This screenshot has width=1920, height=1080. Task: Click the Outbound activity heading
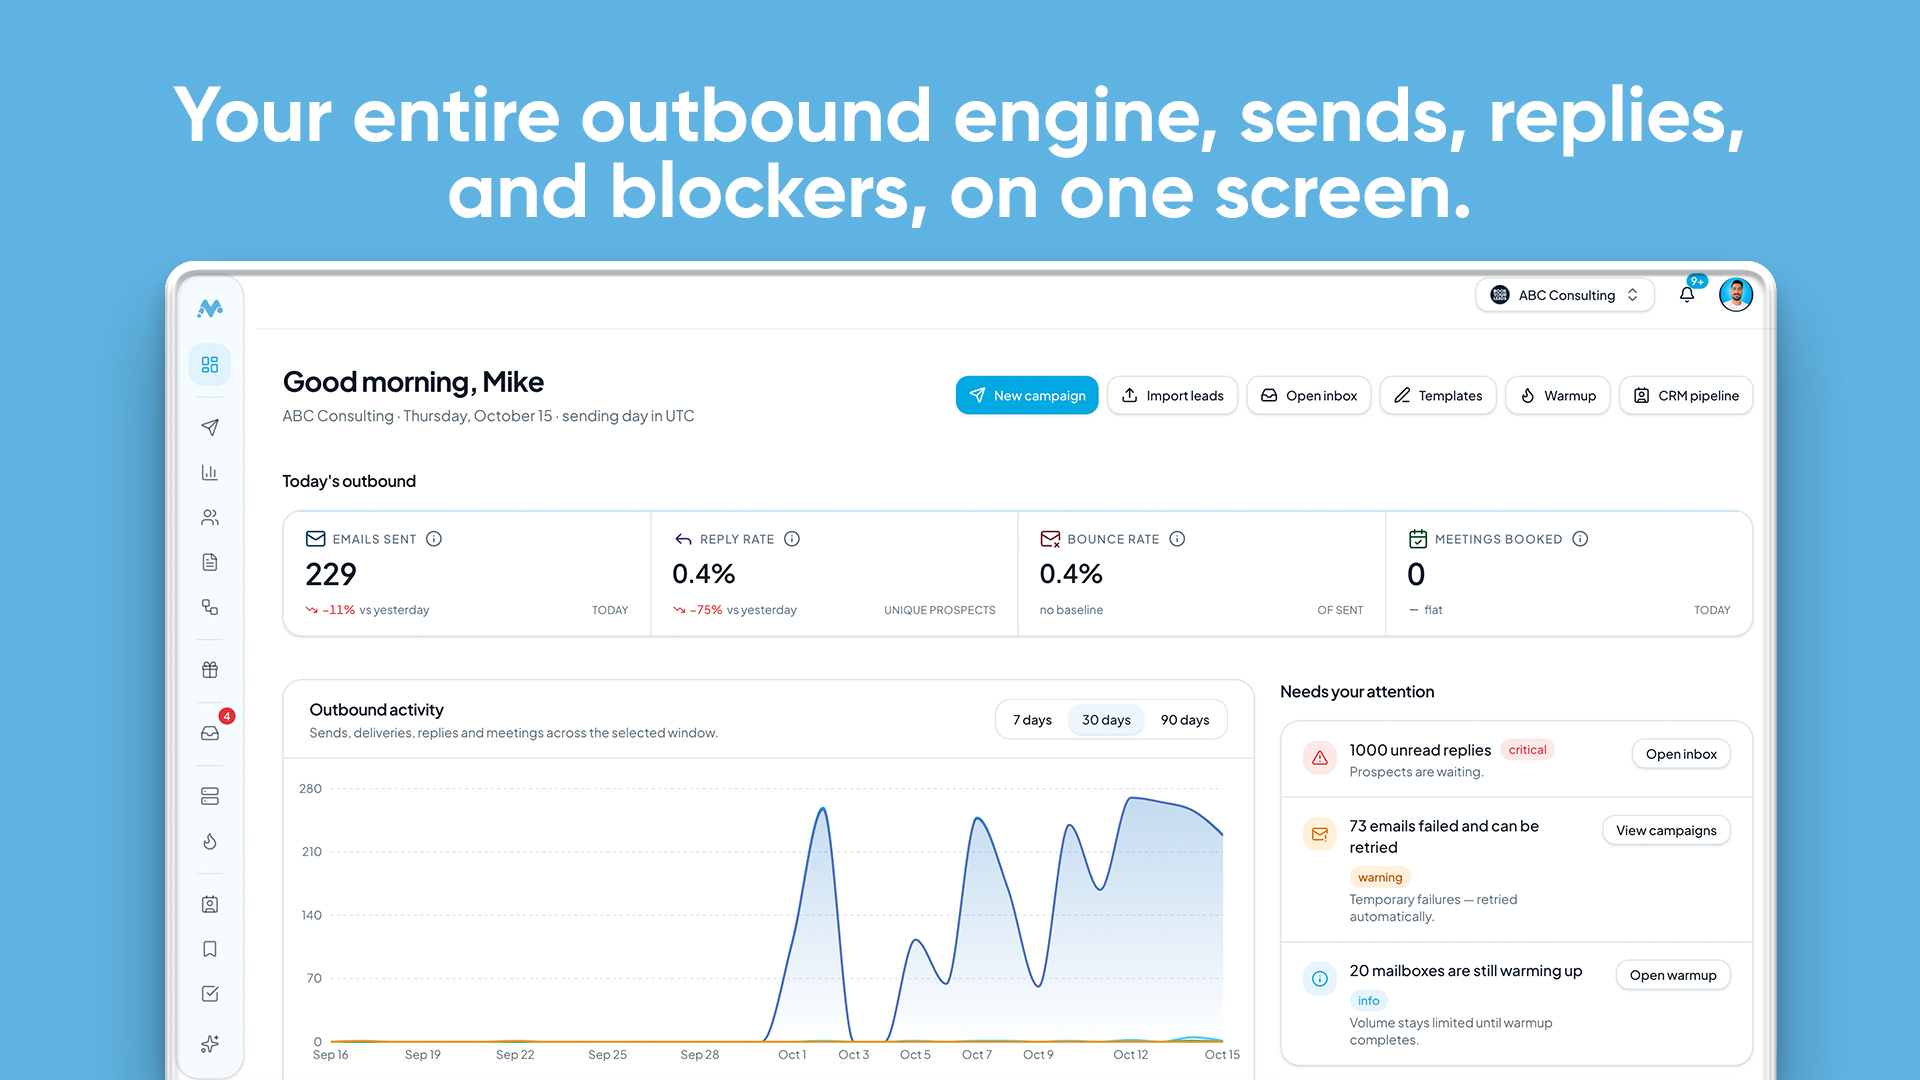point(376,710)
